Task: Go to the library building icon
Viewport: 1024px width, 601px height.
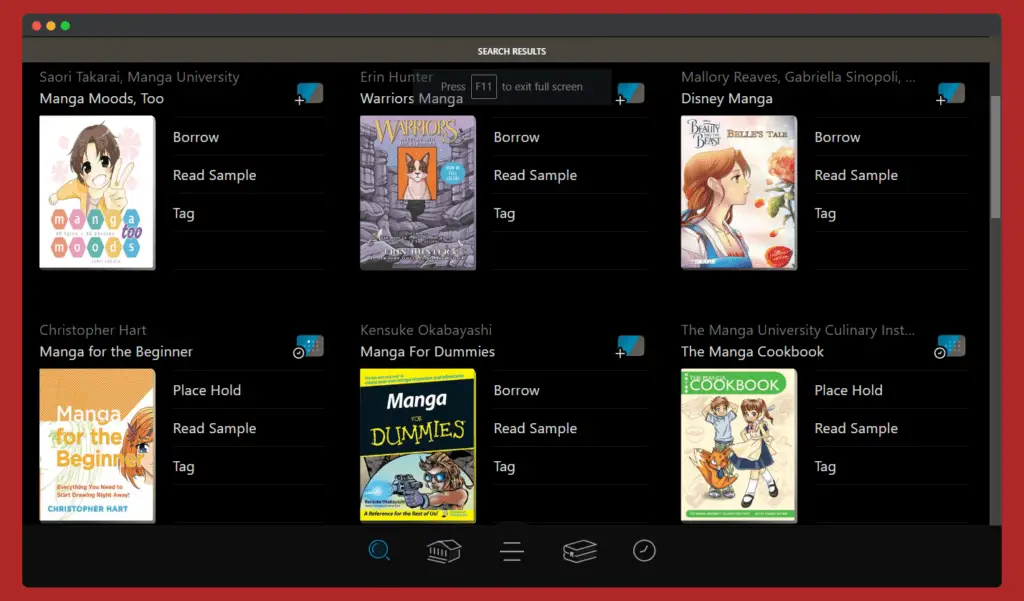Action: point(444,551)
